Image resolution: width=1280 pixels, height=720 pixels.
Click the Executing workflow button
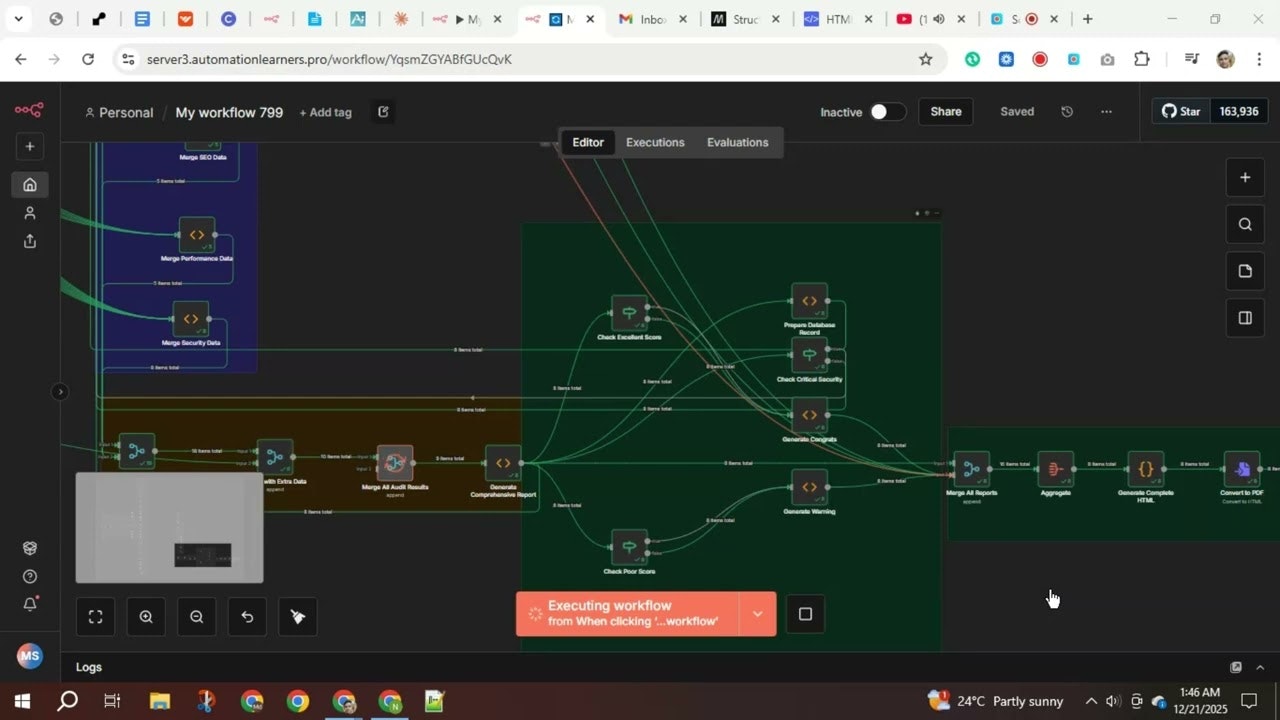coord(627,613)
